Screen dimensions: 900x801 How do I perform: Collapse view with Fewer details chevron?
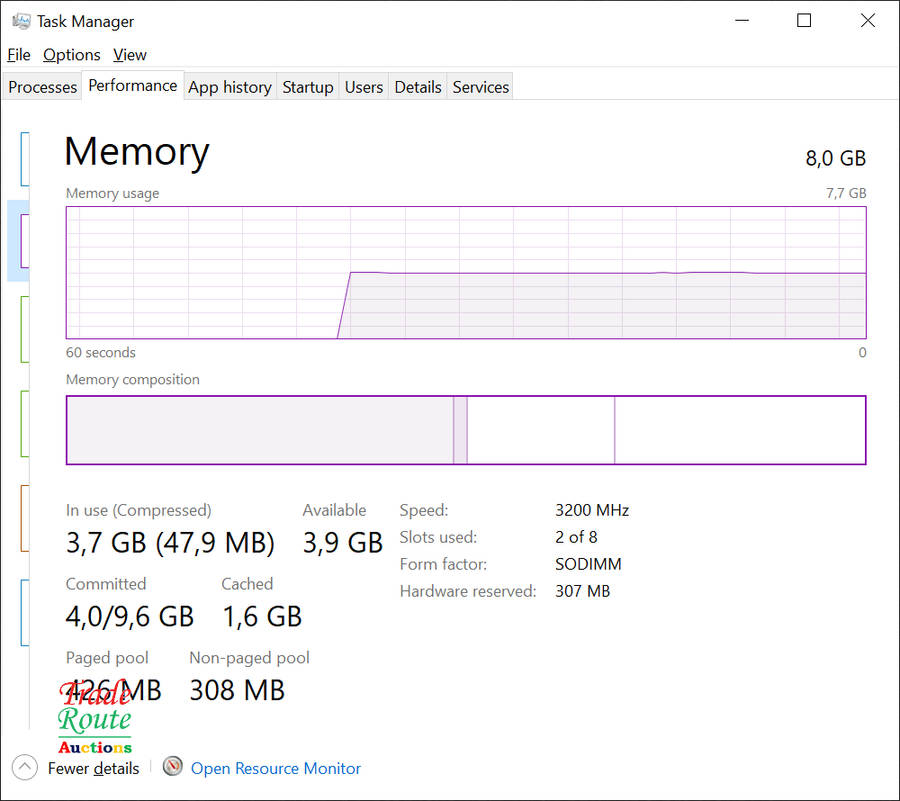24,768
